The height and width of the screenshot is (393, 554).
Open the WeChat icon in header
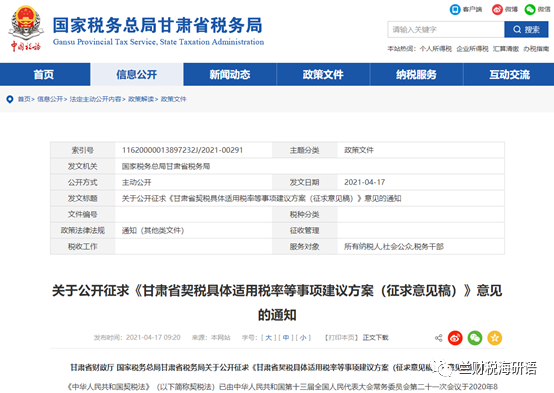(x=530, y=9)
